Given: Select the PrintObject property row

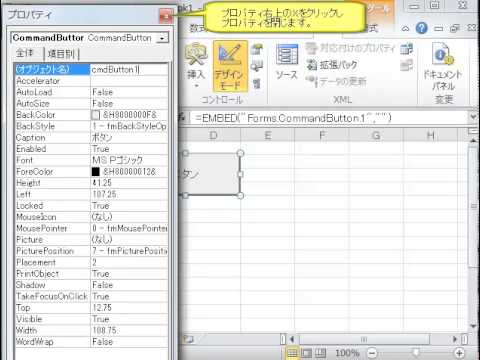Looking at the screenshot, I should pyautogui.click(x=91, y=273).
